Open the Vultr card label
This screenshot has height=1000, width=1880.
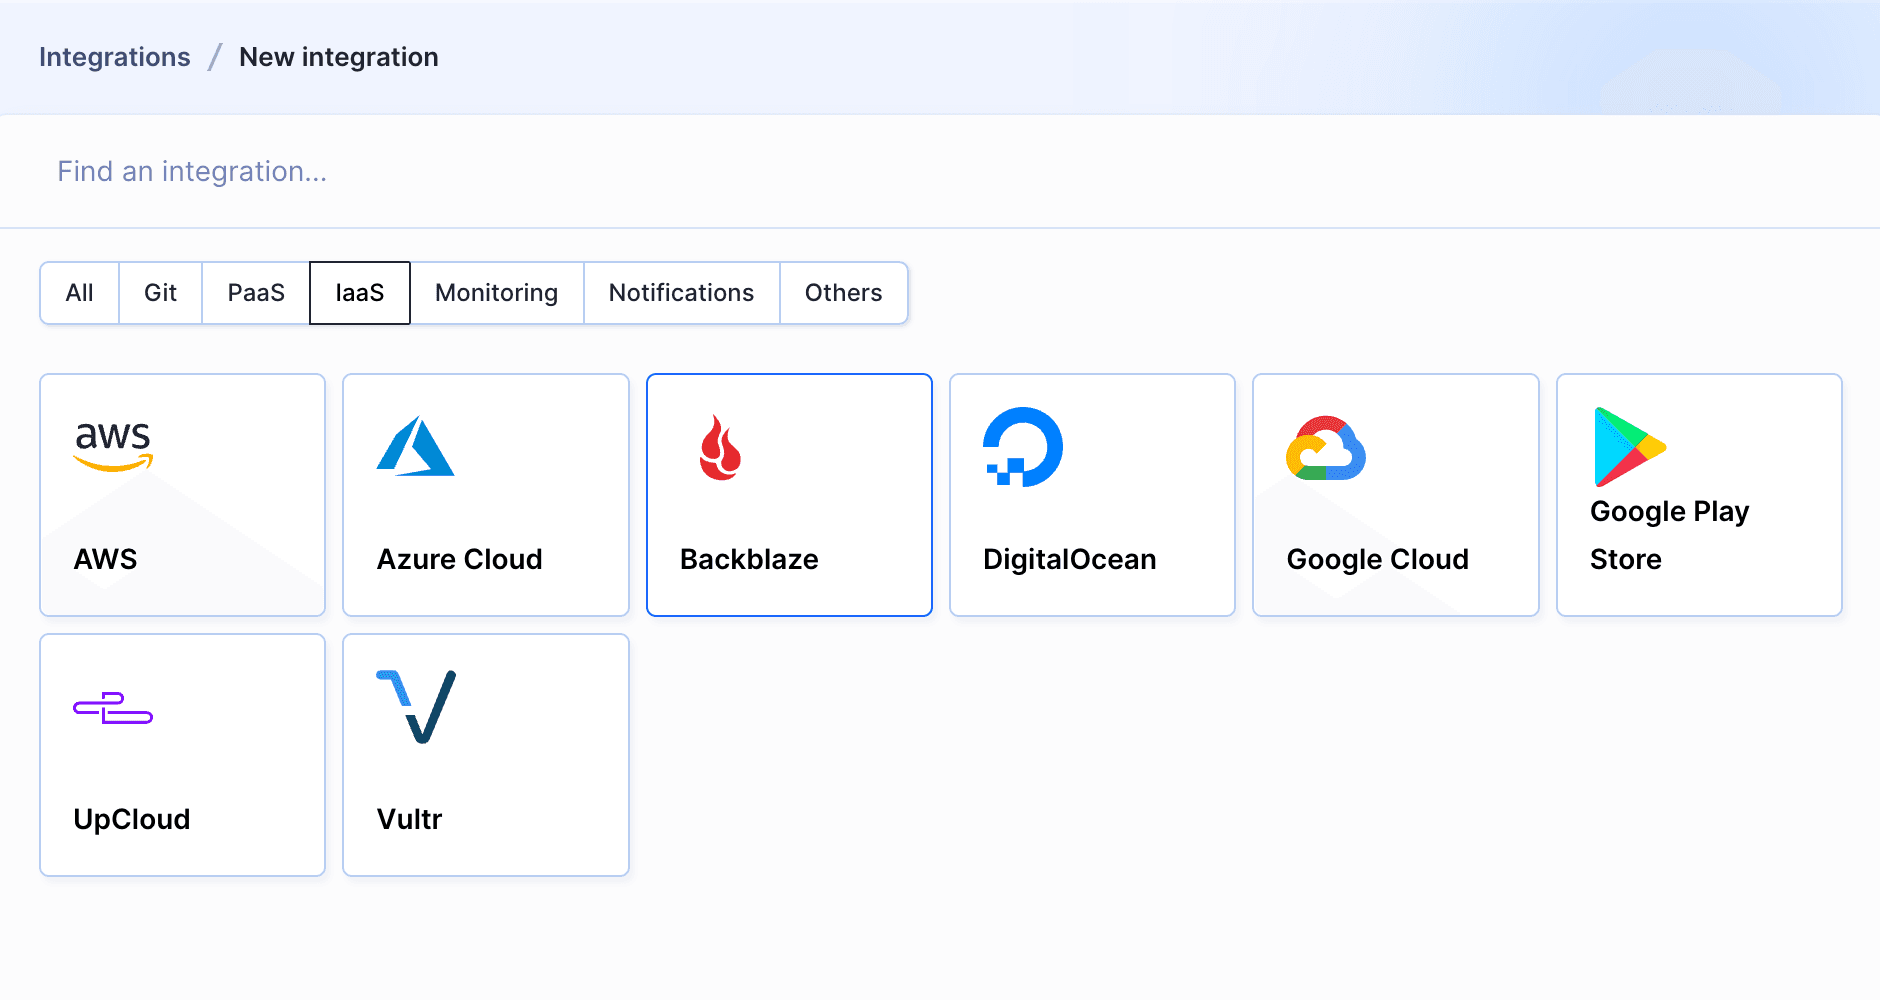pyautogui.click(x=410, y=819)
